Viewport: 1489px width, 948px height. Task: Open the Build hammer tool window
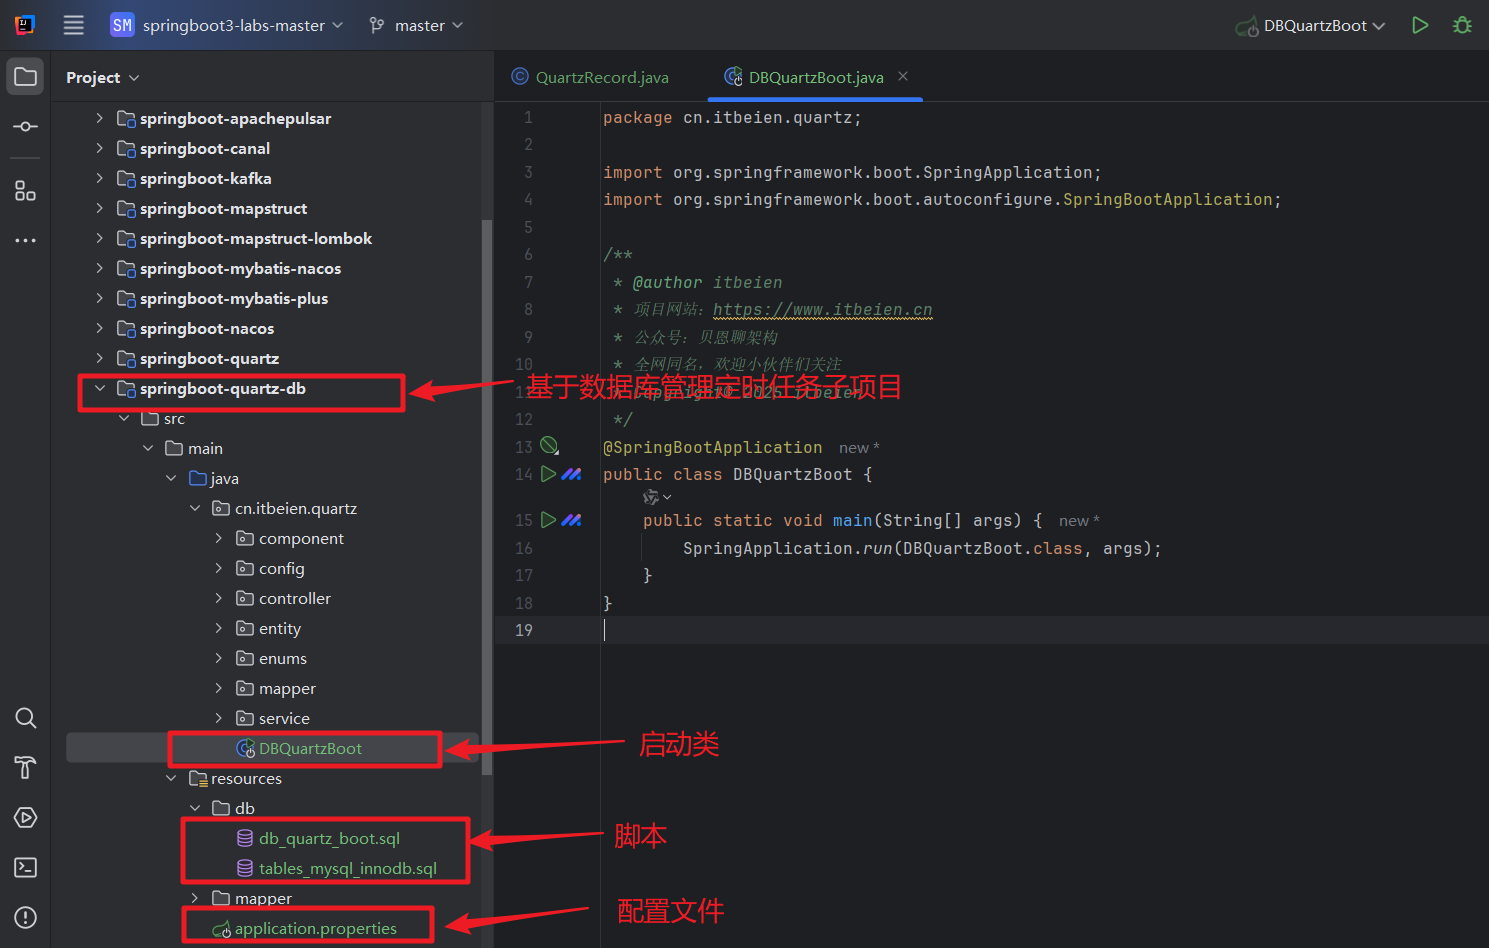26,768
